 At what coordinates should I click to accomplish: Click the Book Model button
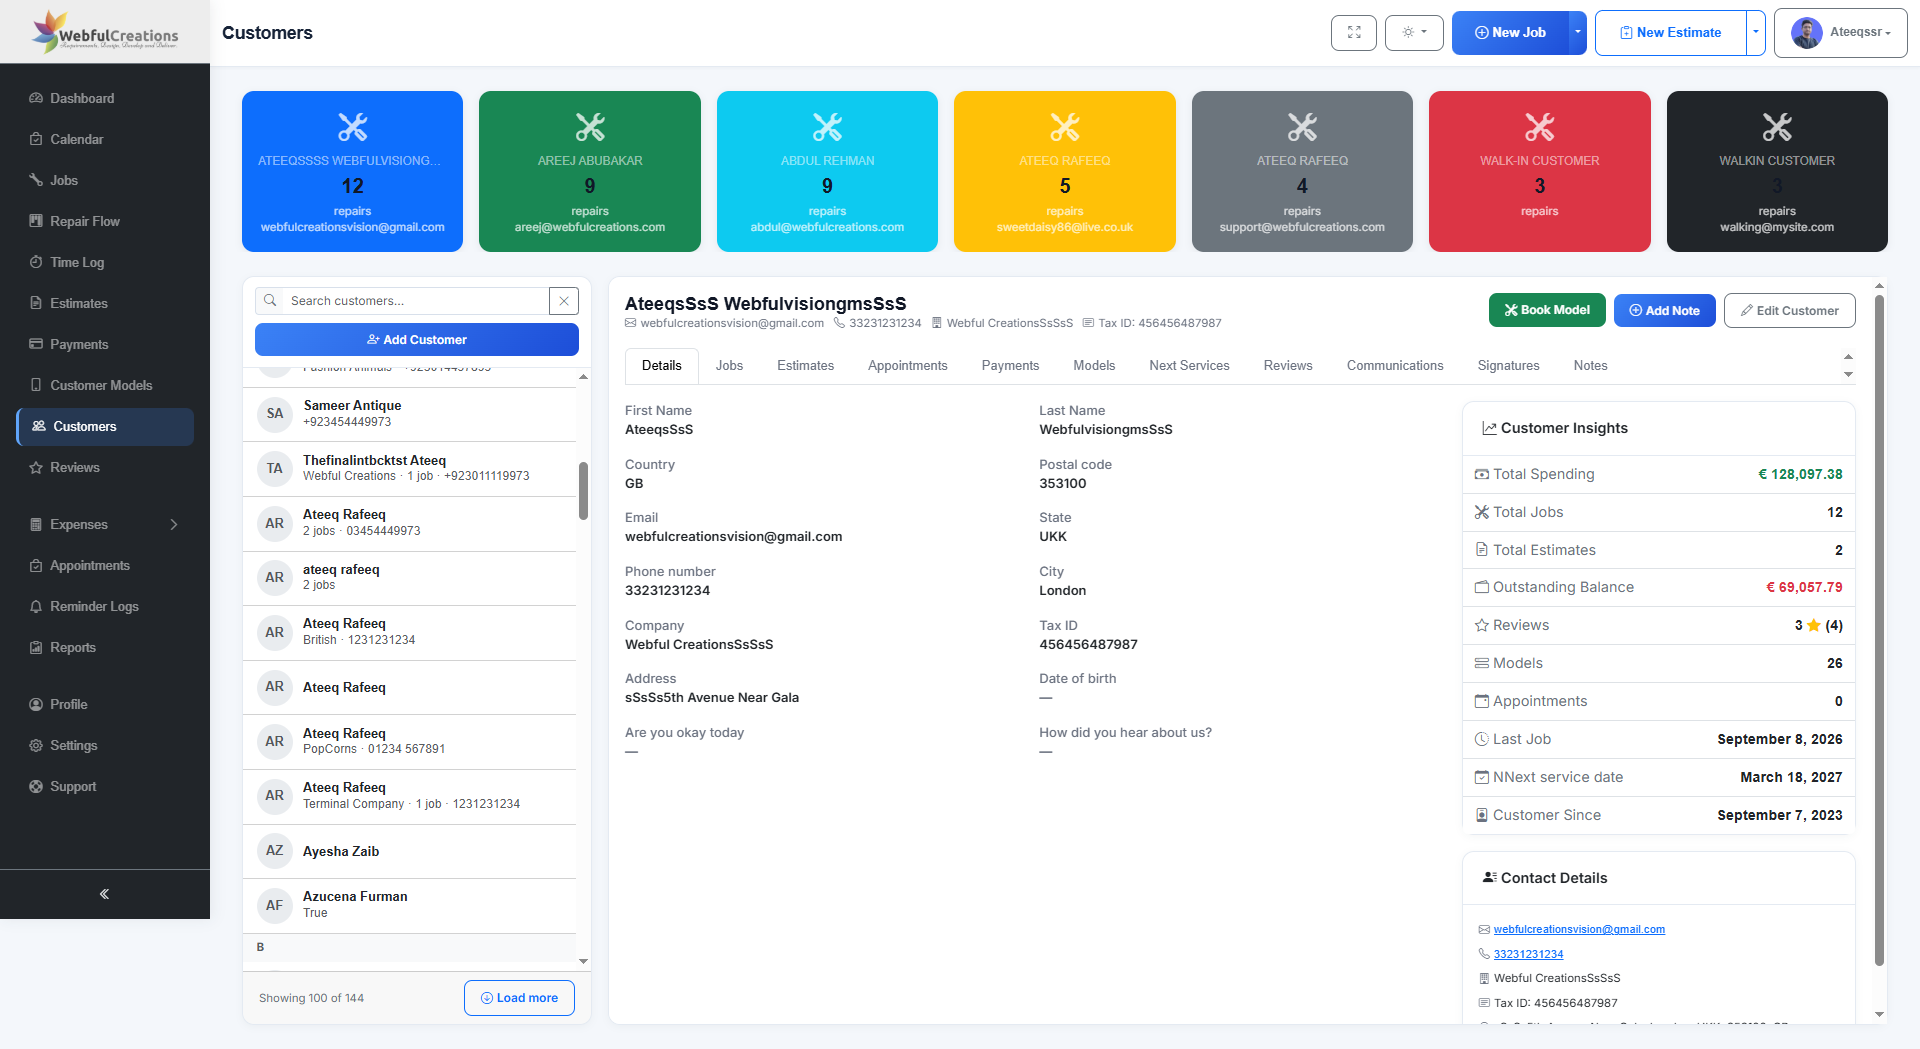tap(1547, 310)
